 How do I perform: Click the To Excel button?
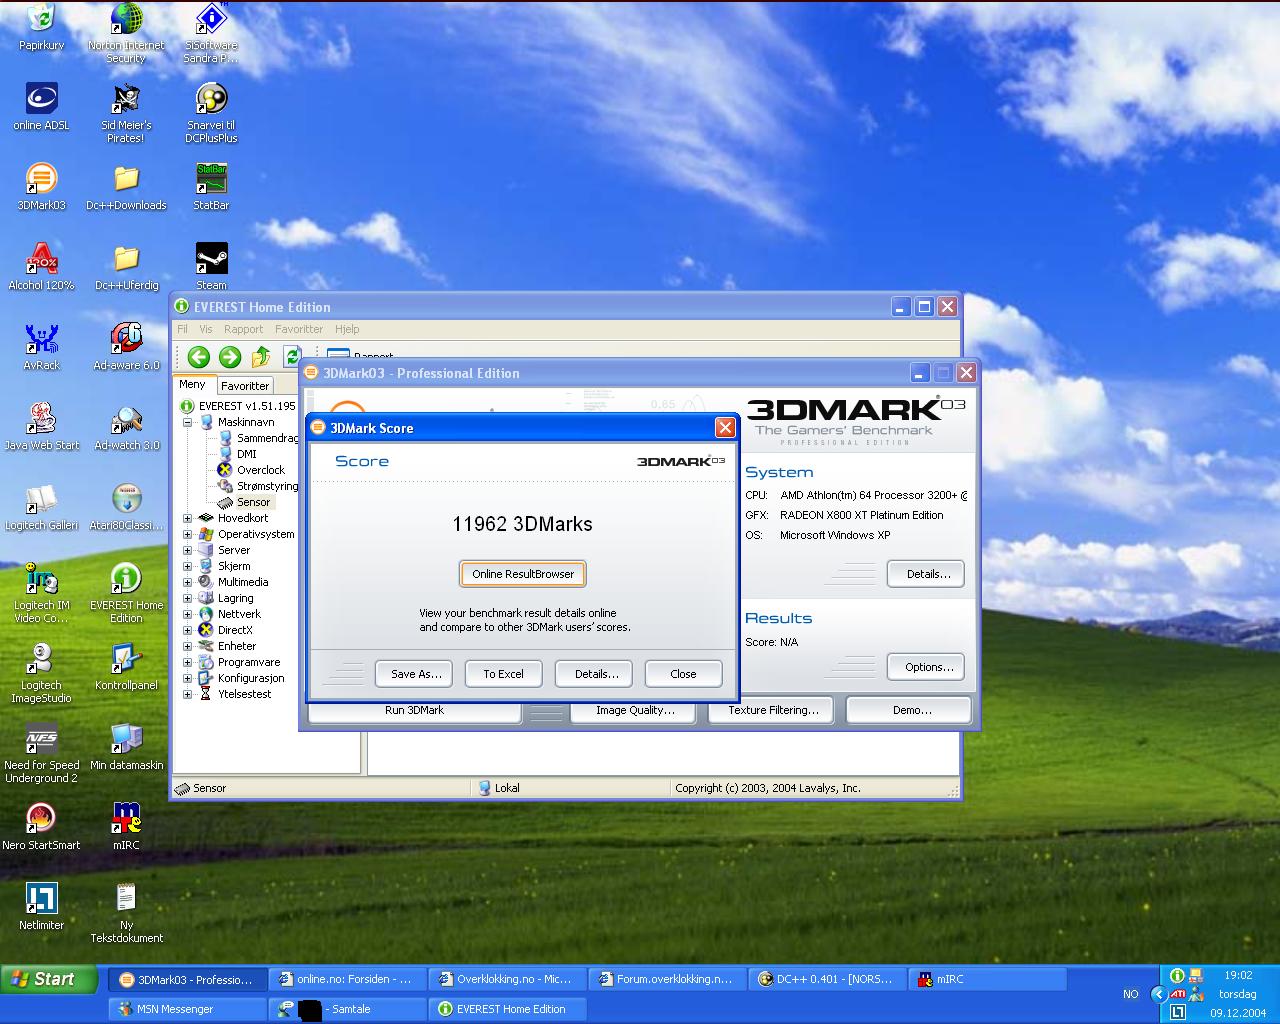(x=503, y=674)
